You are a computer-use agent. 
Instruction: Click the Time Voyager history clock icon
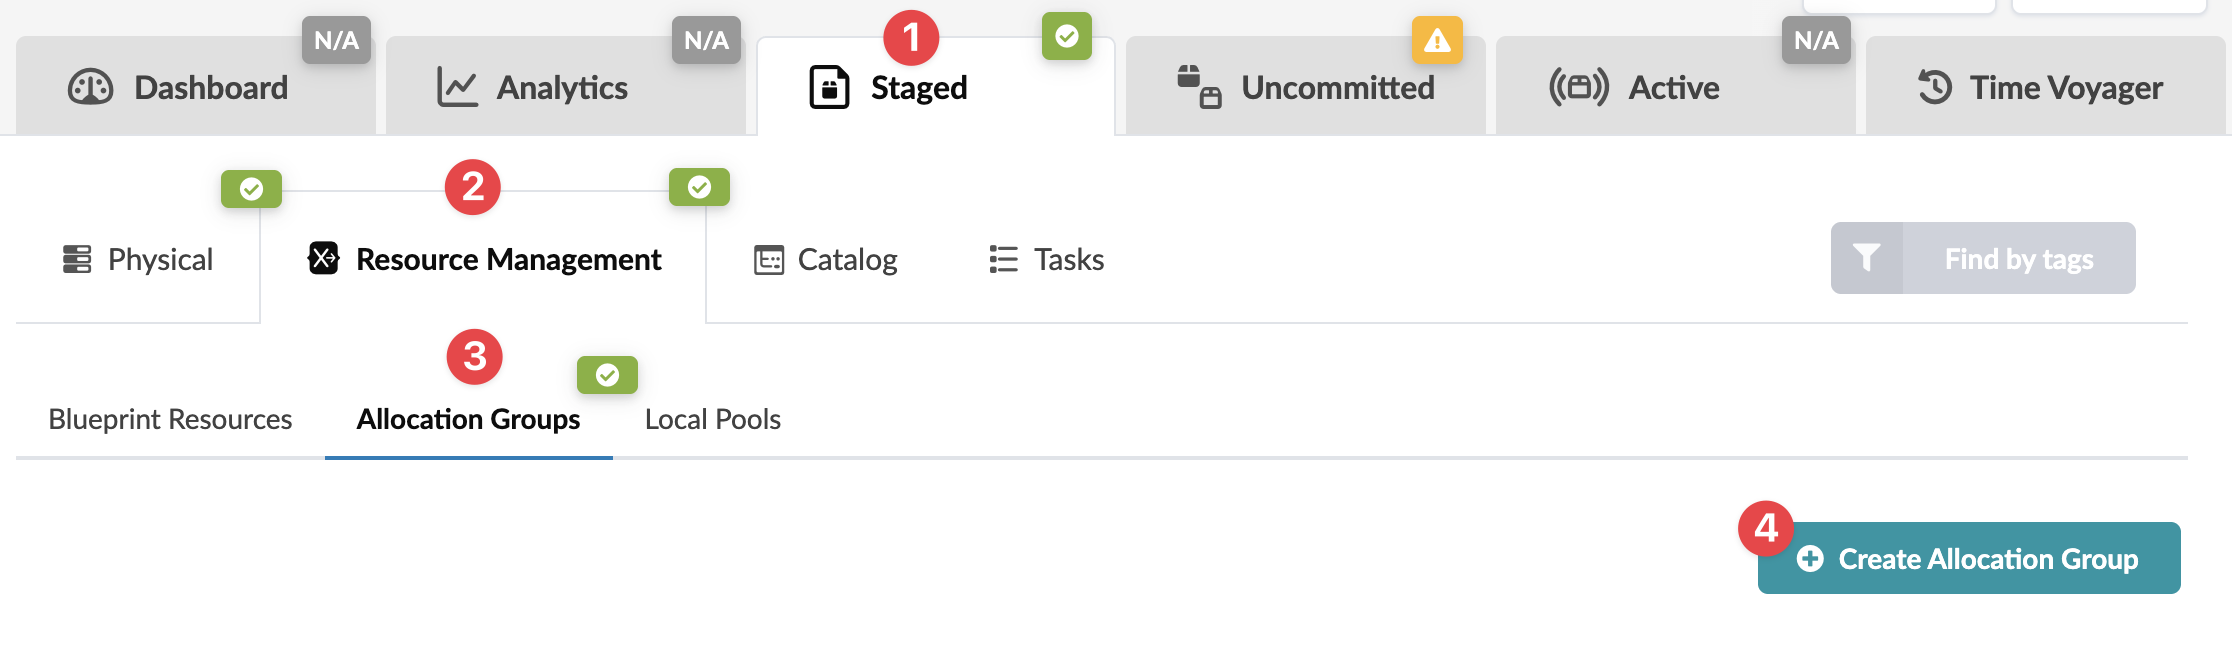(1935, 88)
